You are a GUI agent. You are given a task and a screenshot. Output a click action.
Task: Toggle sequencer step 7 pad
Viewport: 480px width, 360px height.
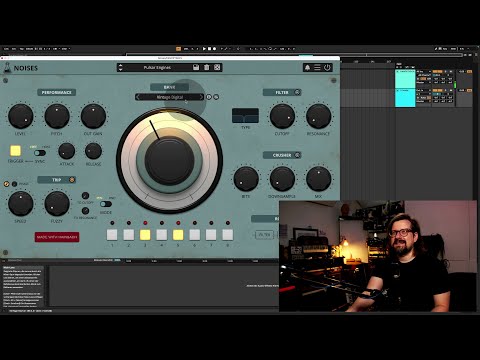tap(211, 235)
